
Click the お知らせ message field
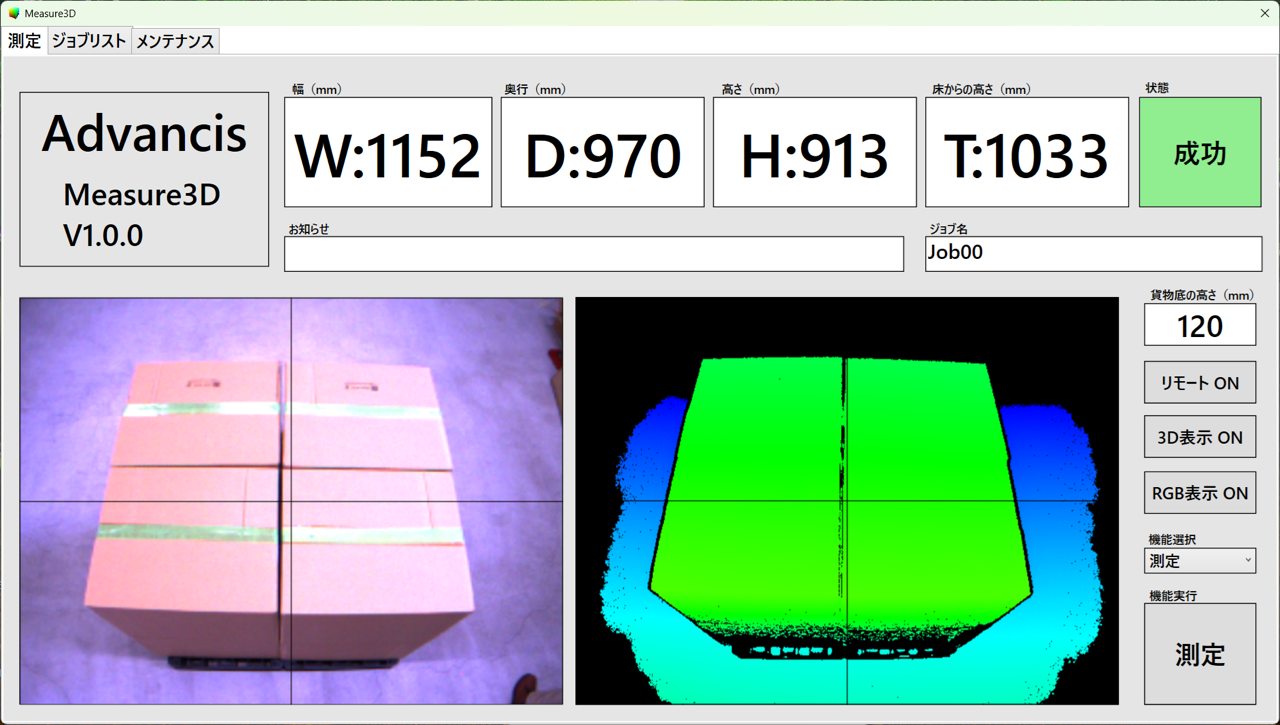594,254
